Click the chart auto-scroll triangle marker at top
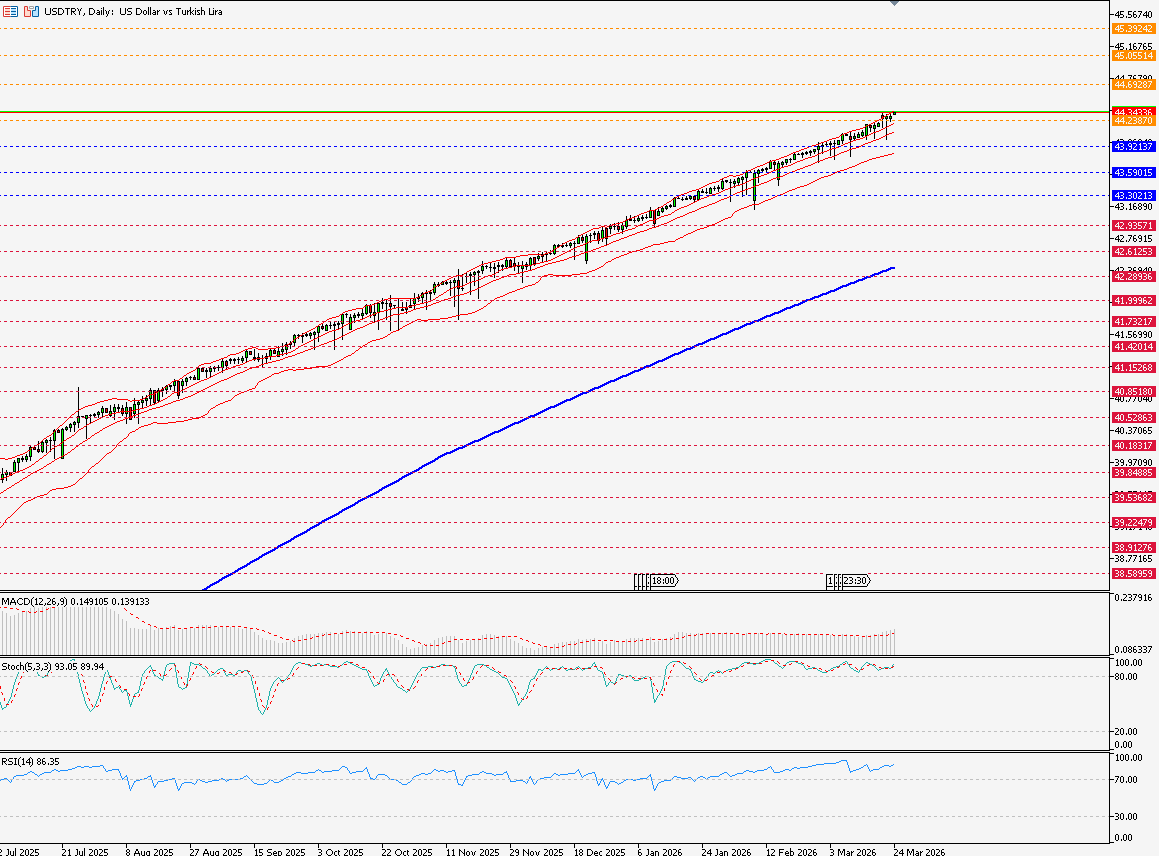Viewport: 1159px width, 856px height. pyautogui.click(x=893, y=4)
